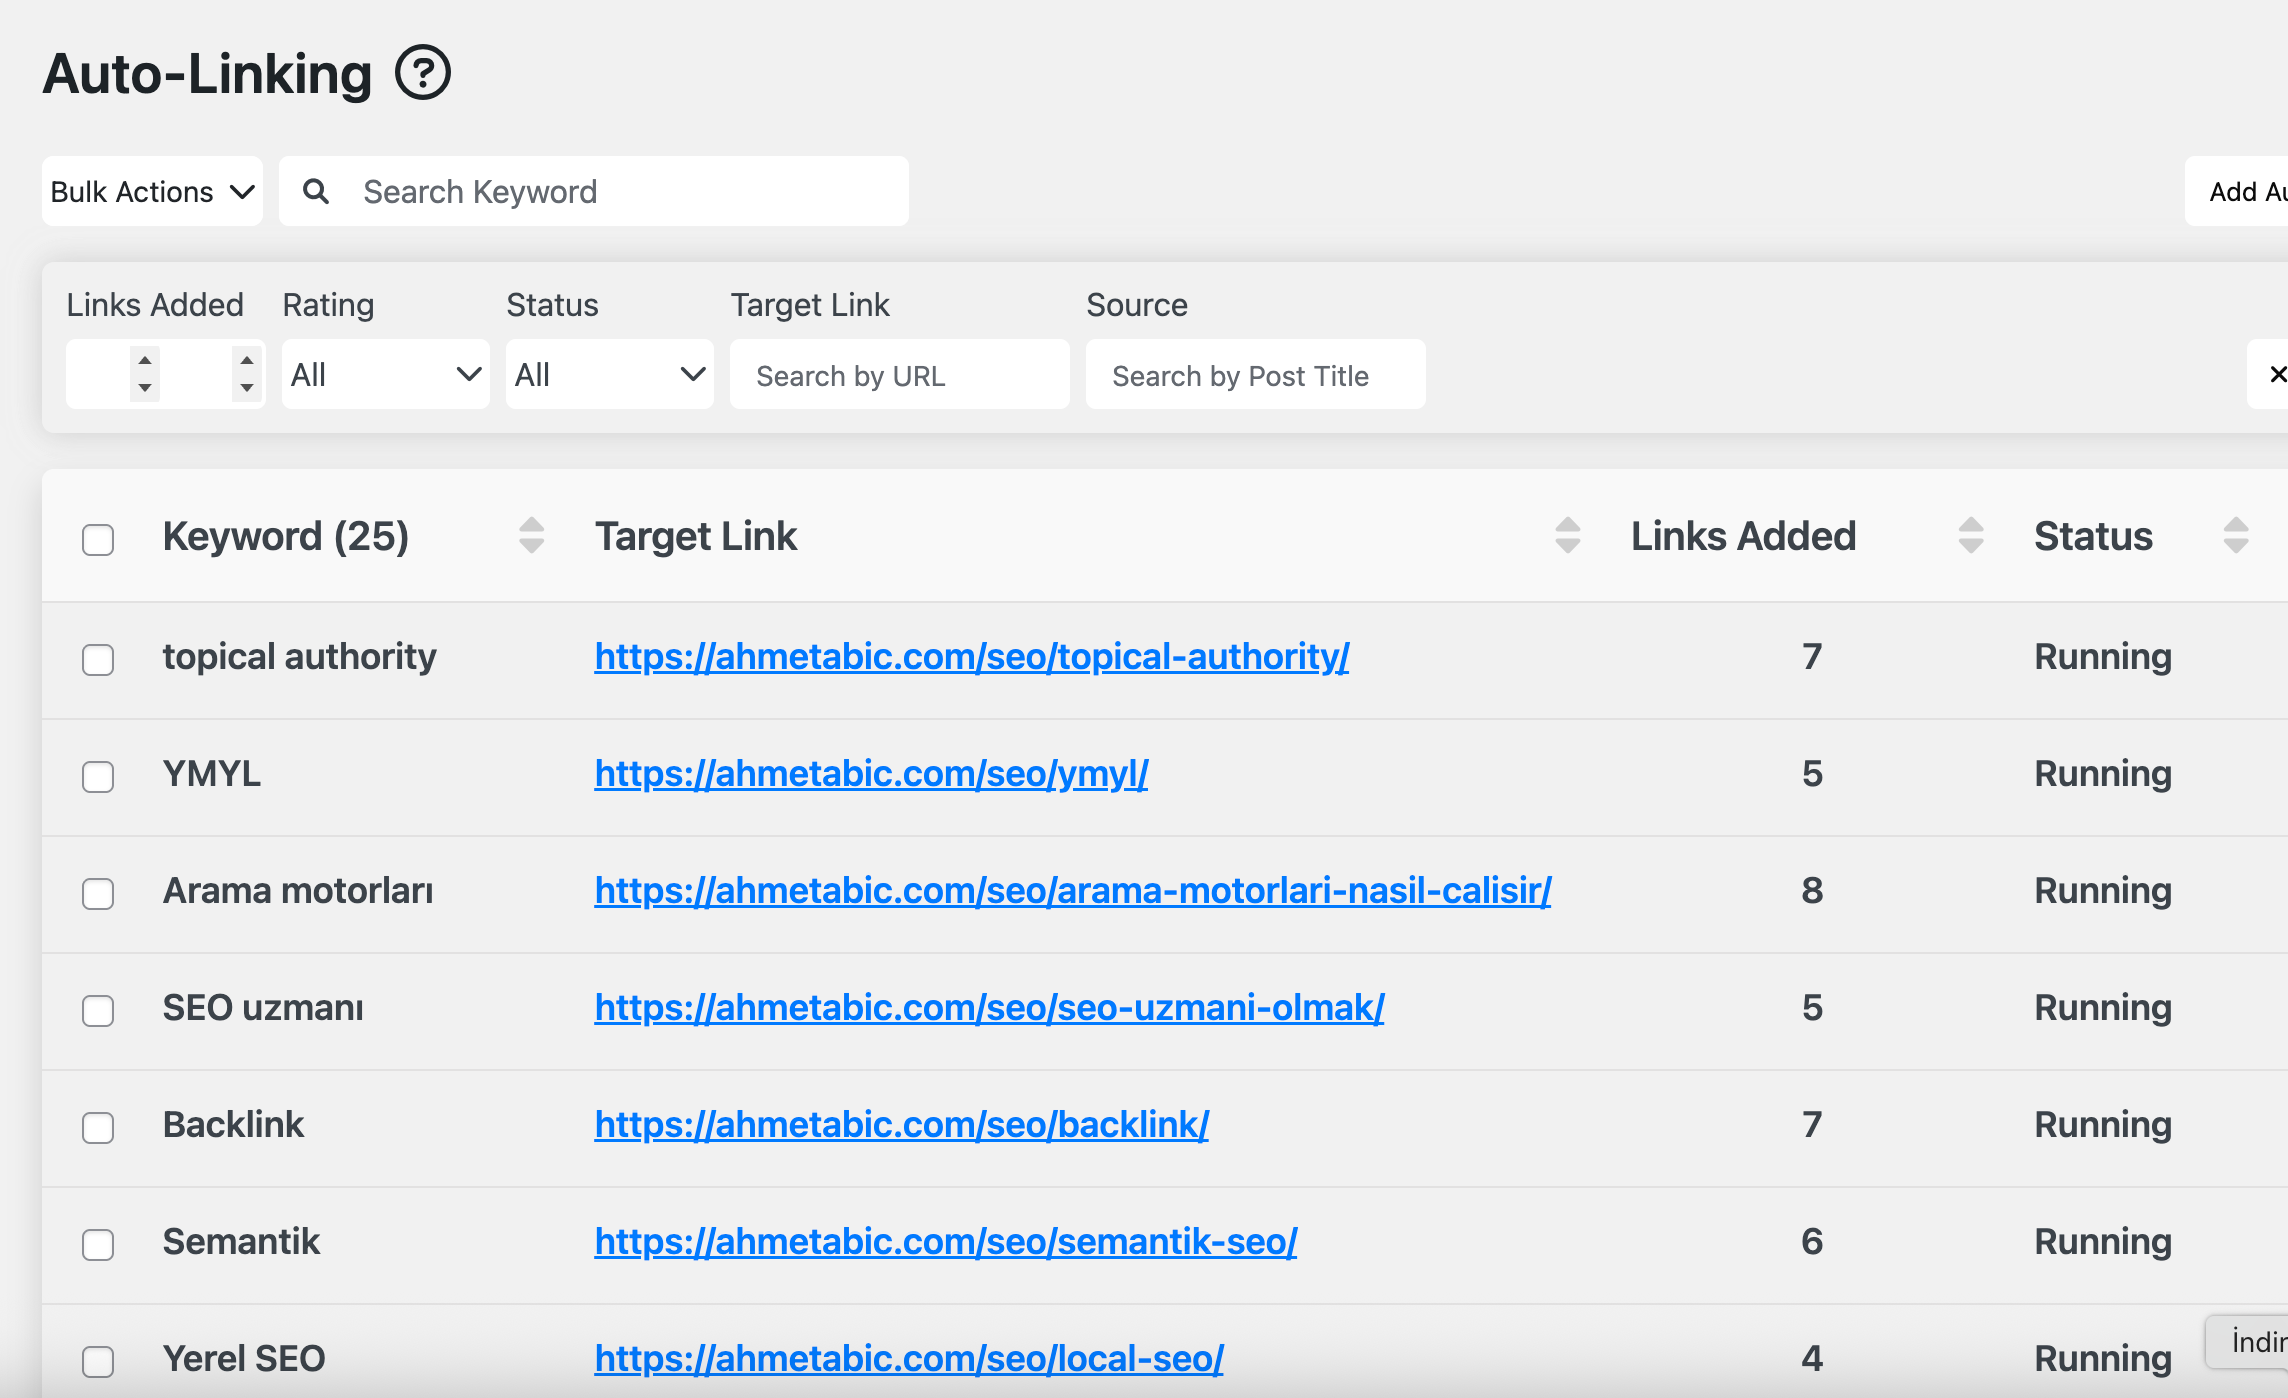Check the topical authority row checkbox

(x=98, y=659)
